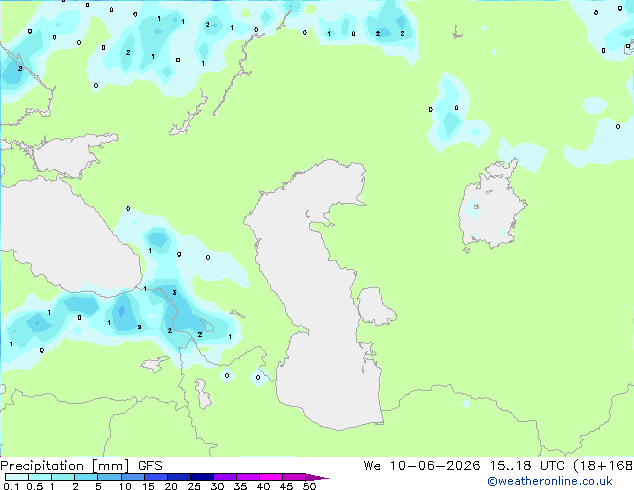Click the 15–20 mm legend swatch
Viewport: 634px width, 490px height.
155,477
